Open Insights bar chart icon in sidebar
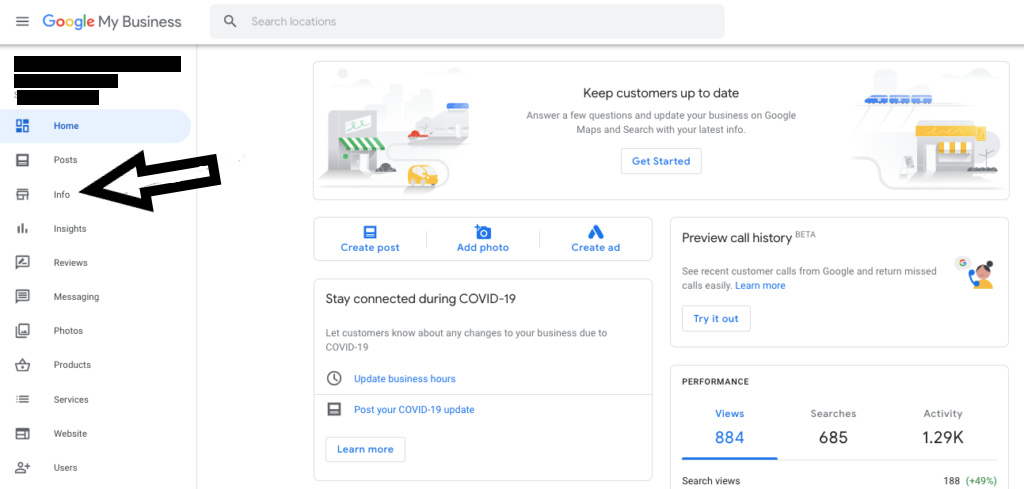Viewport: 1024px width, 489px height. click(22, 229)
